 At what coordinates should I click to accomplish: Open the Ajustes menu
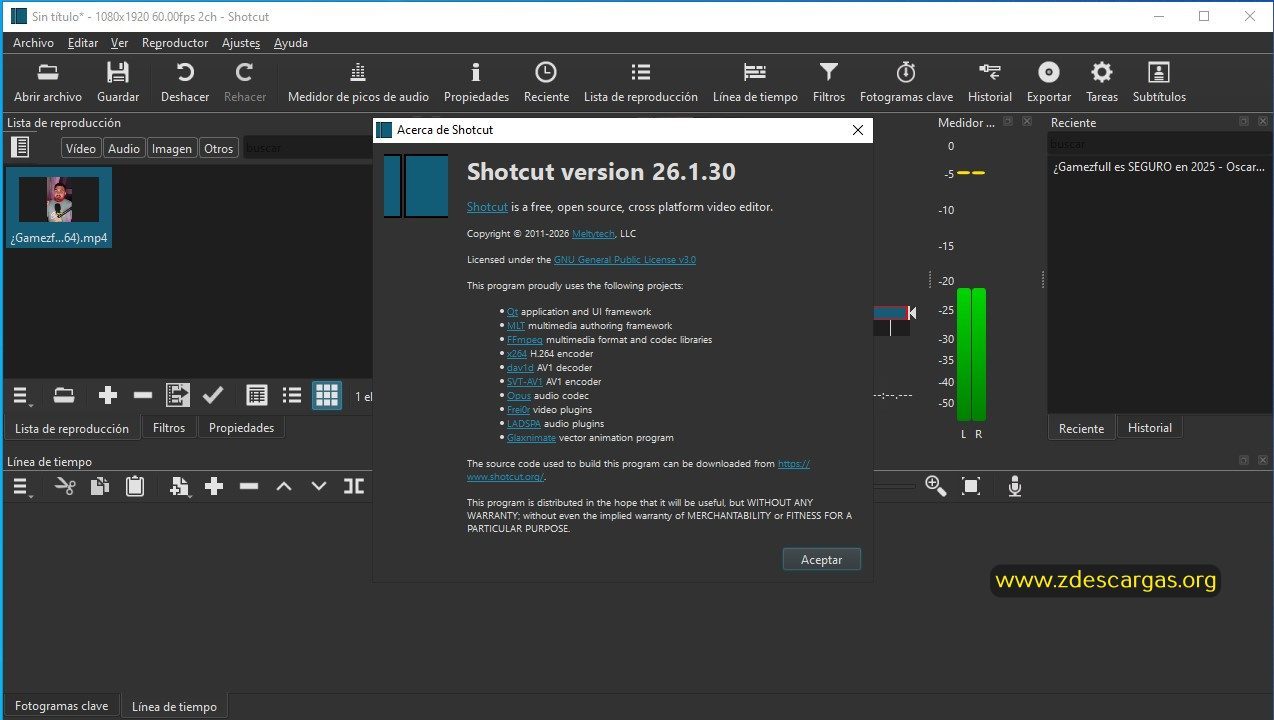pyautogui.click(x=241, y=43)
